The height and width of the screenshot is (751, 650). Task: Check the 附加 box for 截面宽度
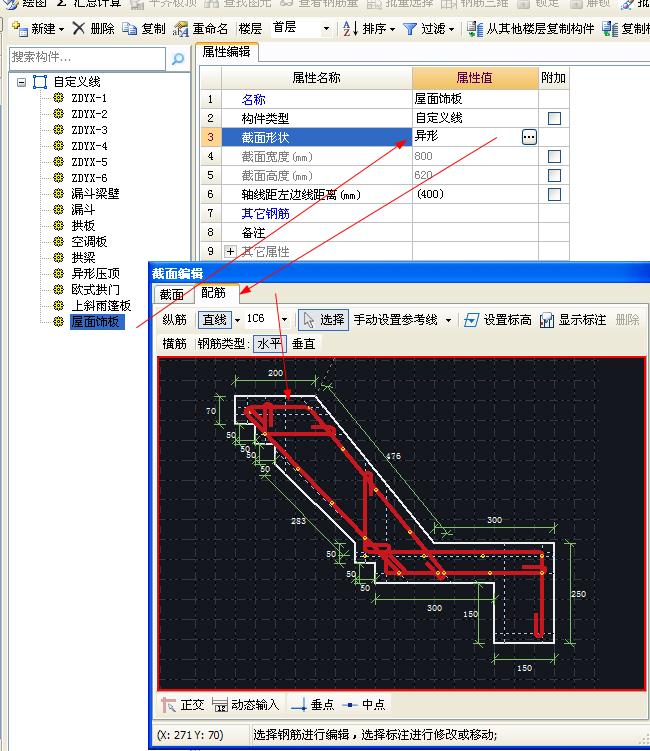[x=554, y=156]
